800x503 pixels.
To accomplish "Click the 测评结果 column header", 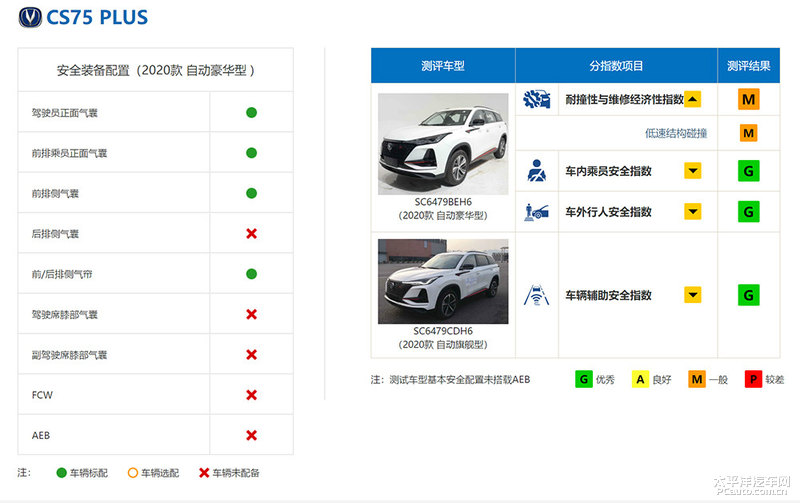I will 748,65.
